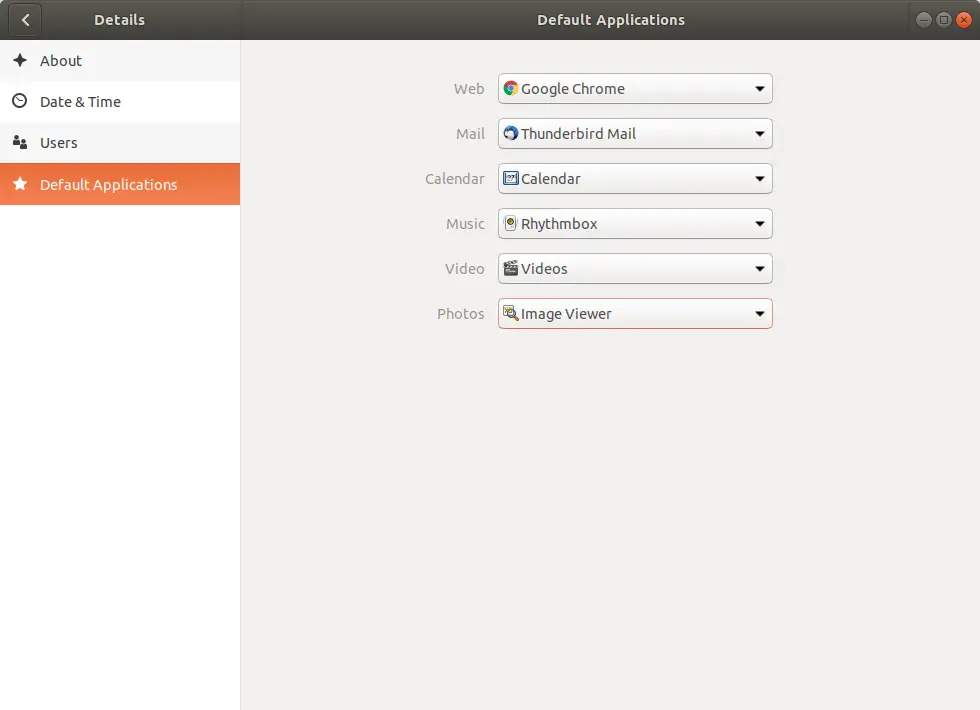The image size is (980, 710).
Task: Click the Default Applications star icon
Action: pos(20,184)
